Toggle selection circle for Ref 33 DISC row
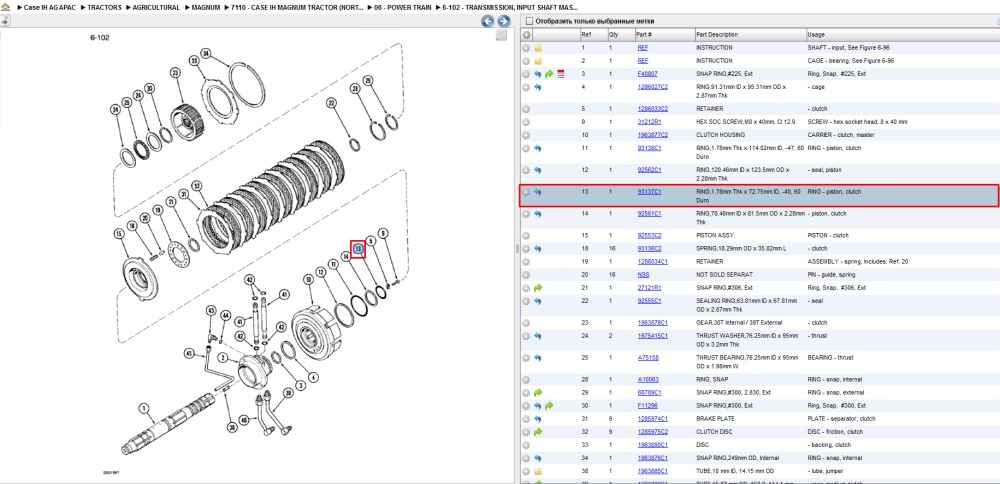 pyautogui.click(x=526, y=445)
